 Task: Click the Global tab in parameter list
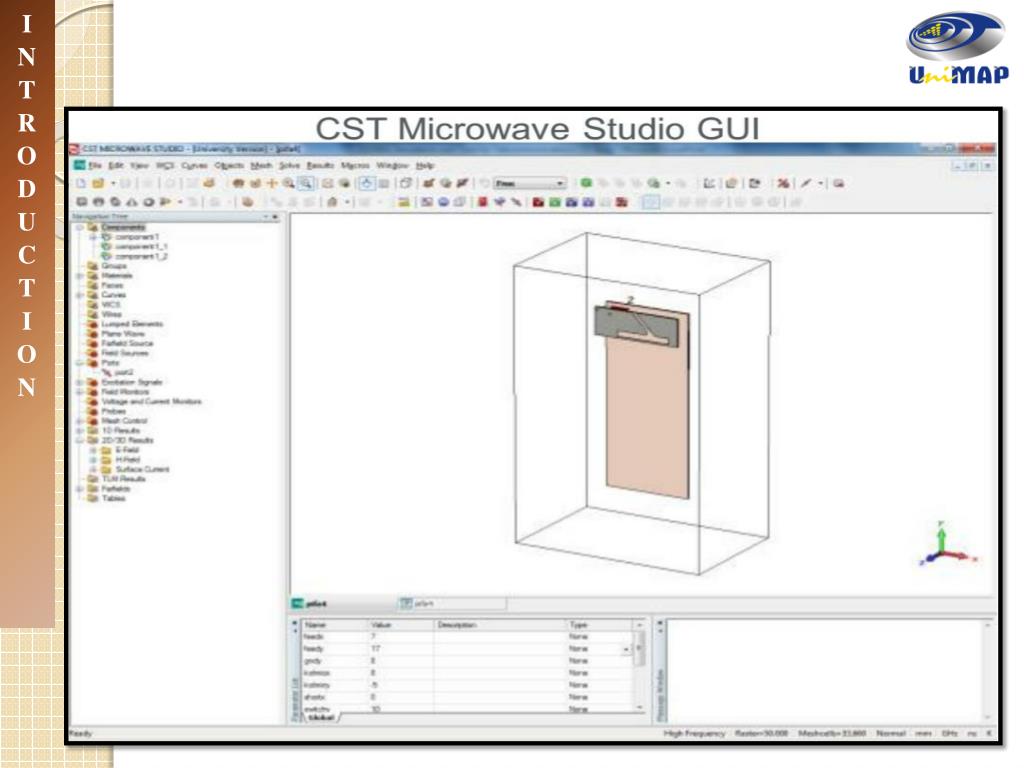pos(321,717)
